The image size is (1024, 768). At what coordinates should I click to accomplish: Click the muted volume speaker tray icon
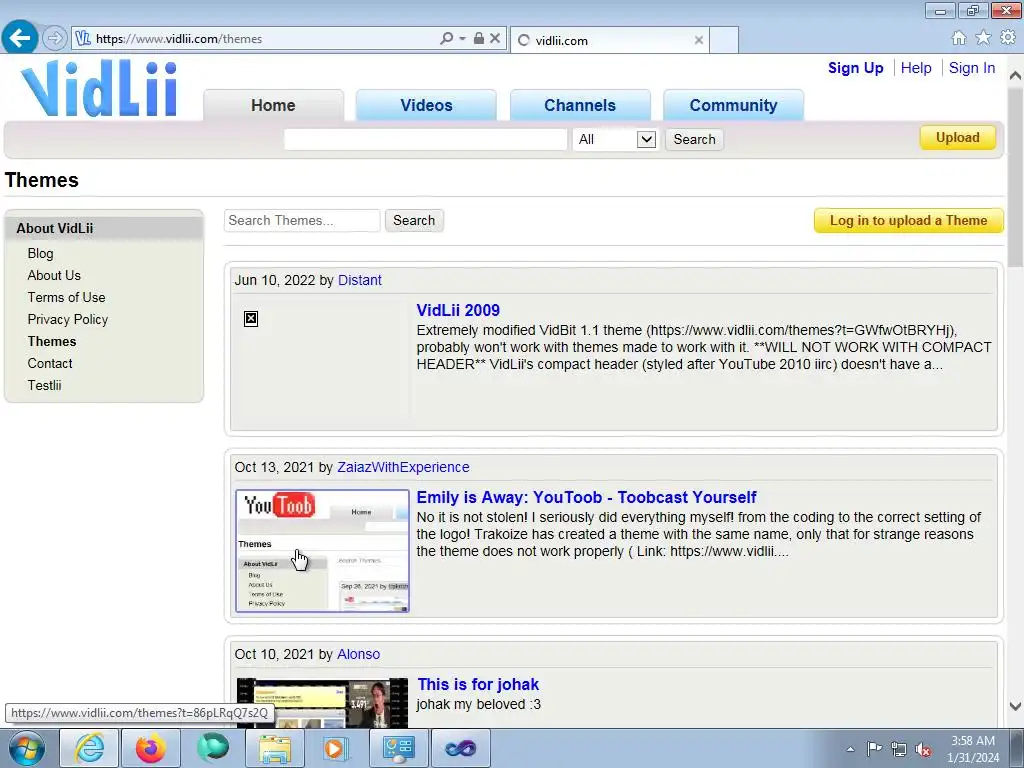(923, 749)
